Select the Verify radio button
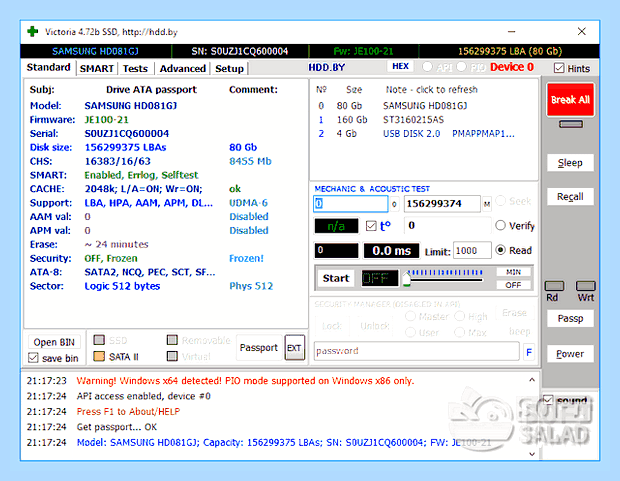 (x=500, y=225)
